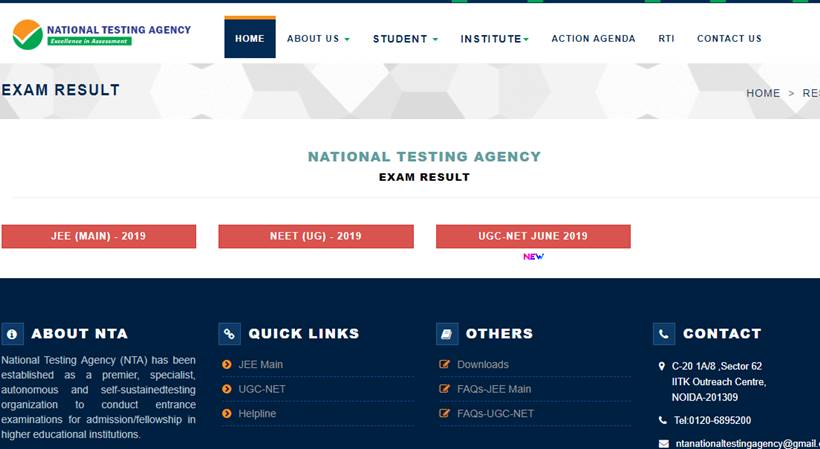Click the Others book icon
Screen dimensions: 820x449
(x=447, y=334)
